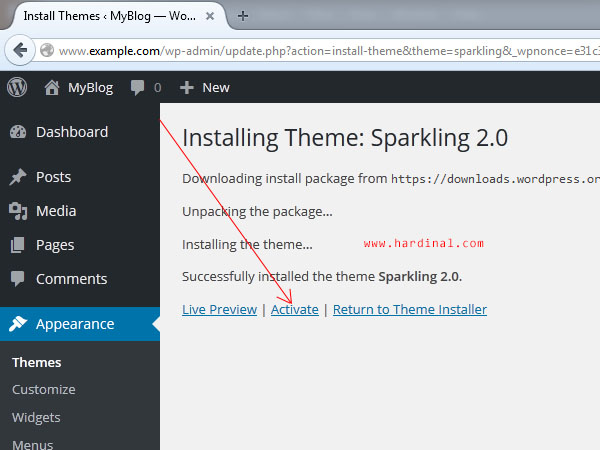
Task: Click the Media camera-music icon
Action: tap(18, 211)
